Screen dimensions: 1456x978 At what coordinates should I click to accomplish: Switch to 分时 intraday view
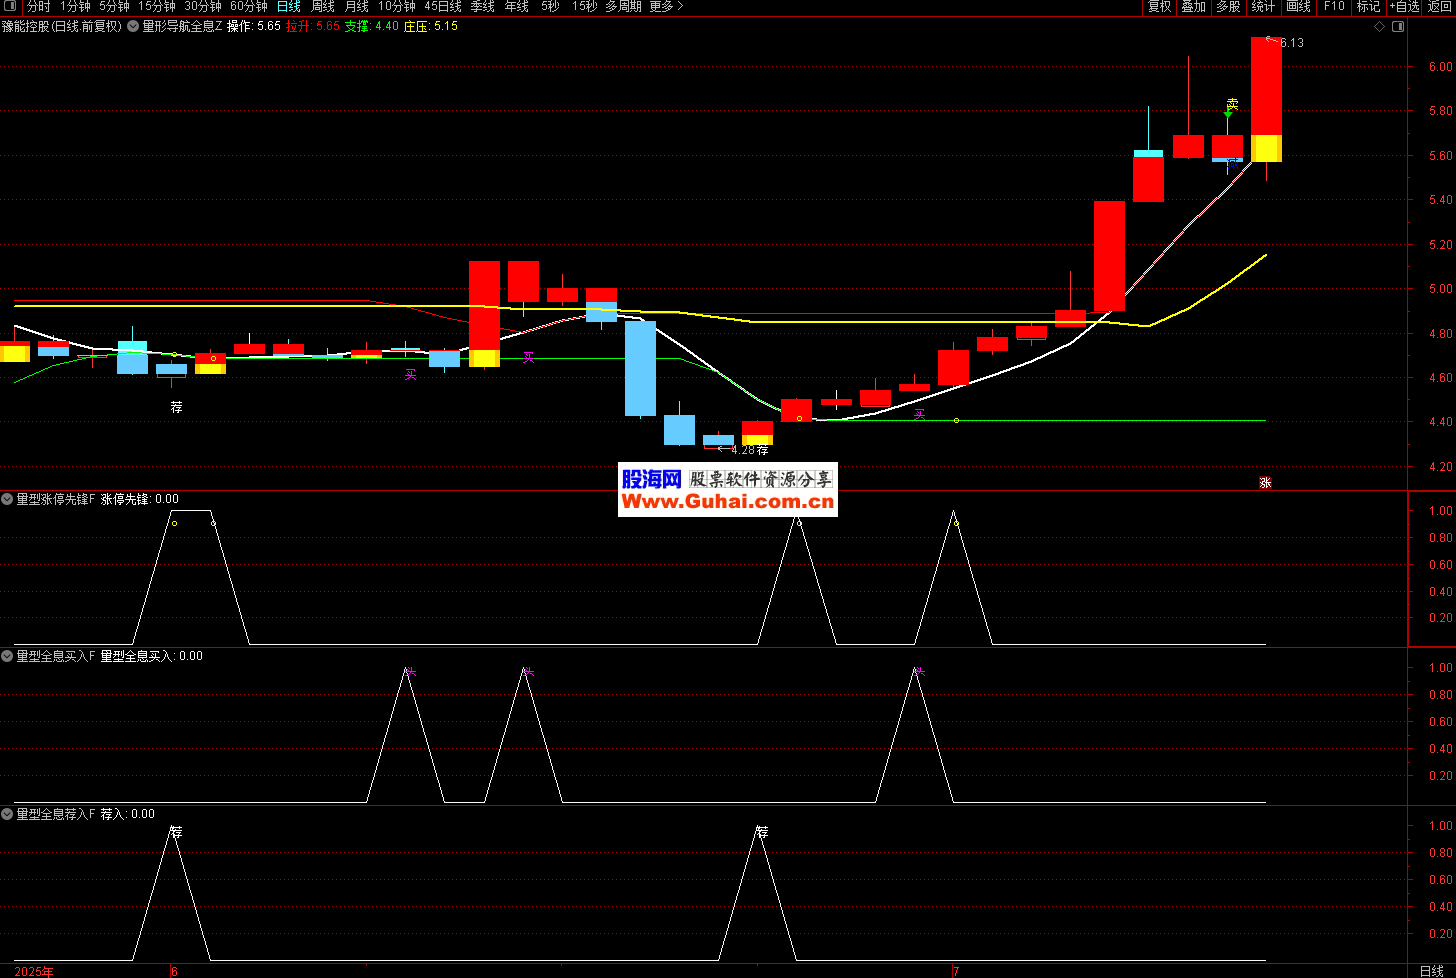tap(38, 7)
